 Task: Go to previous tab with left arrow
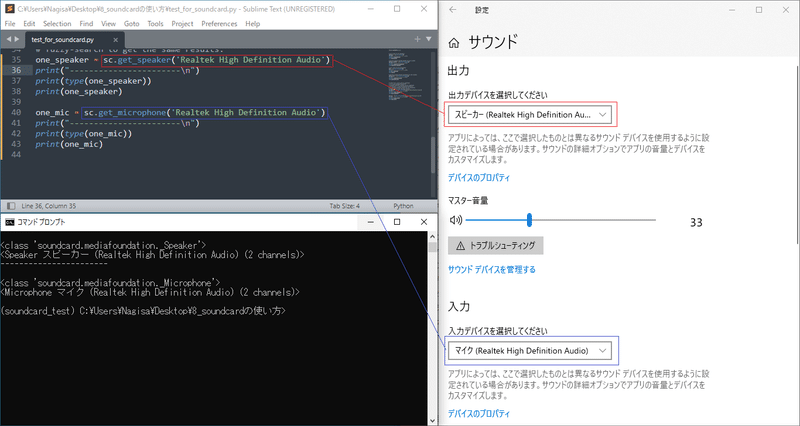pos(9,39)
